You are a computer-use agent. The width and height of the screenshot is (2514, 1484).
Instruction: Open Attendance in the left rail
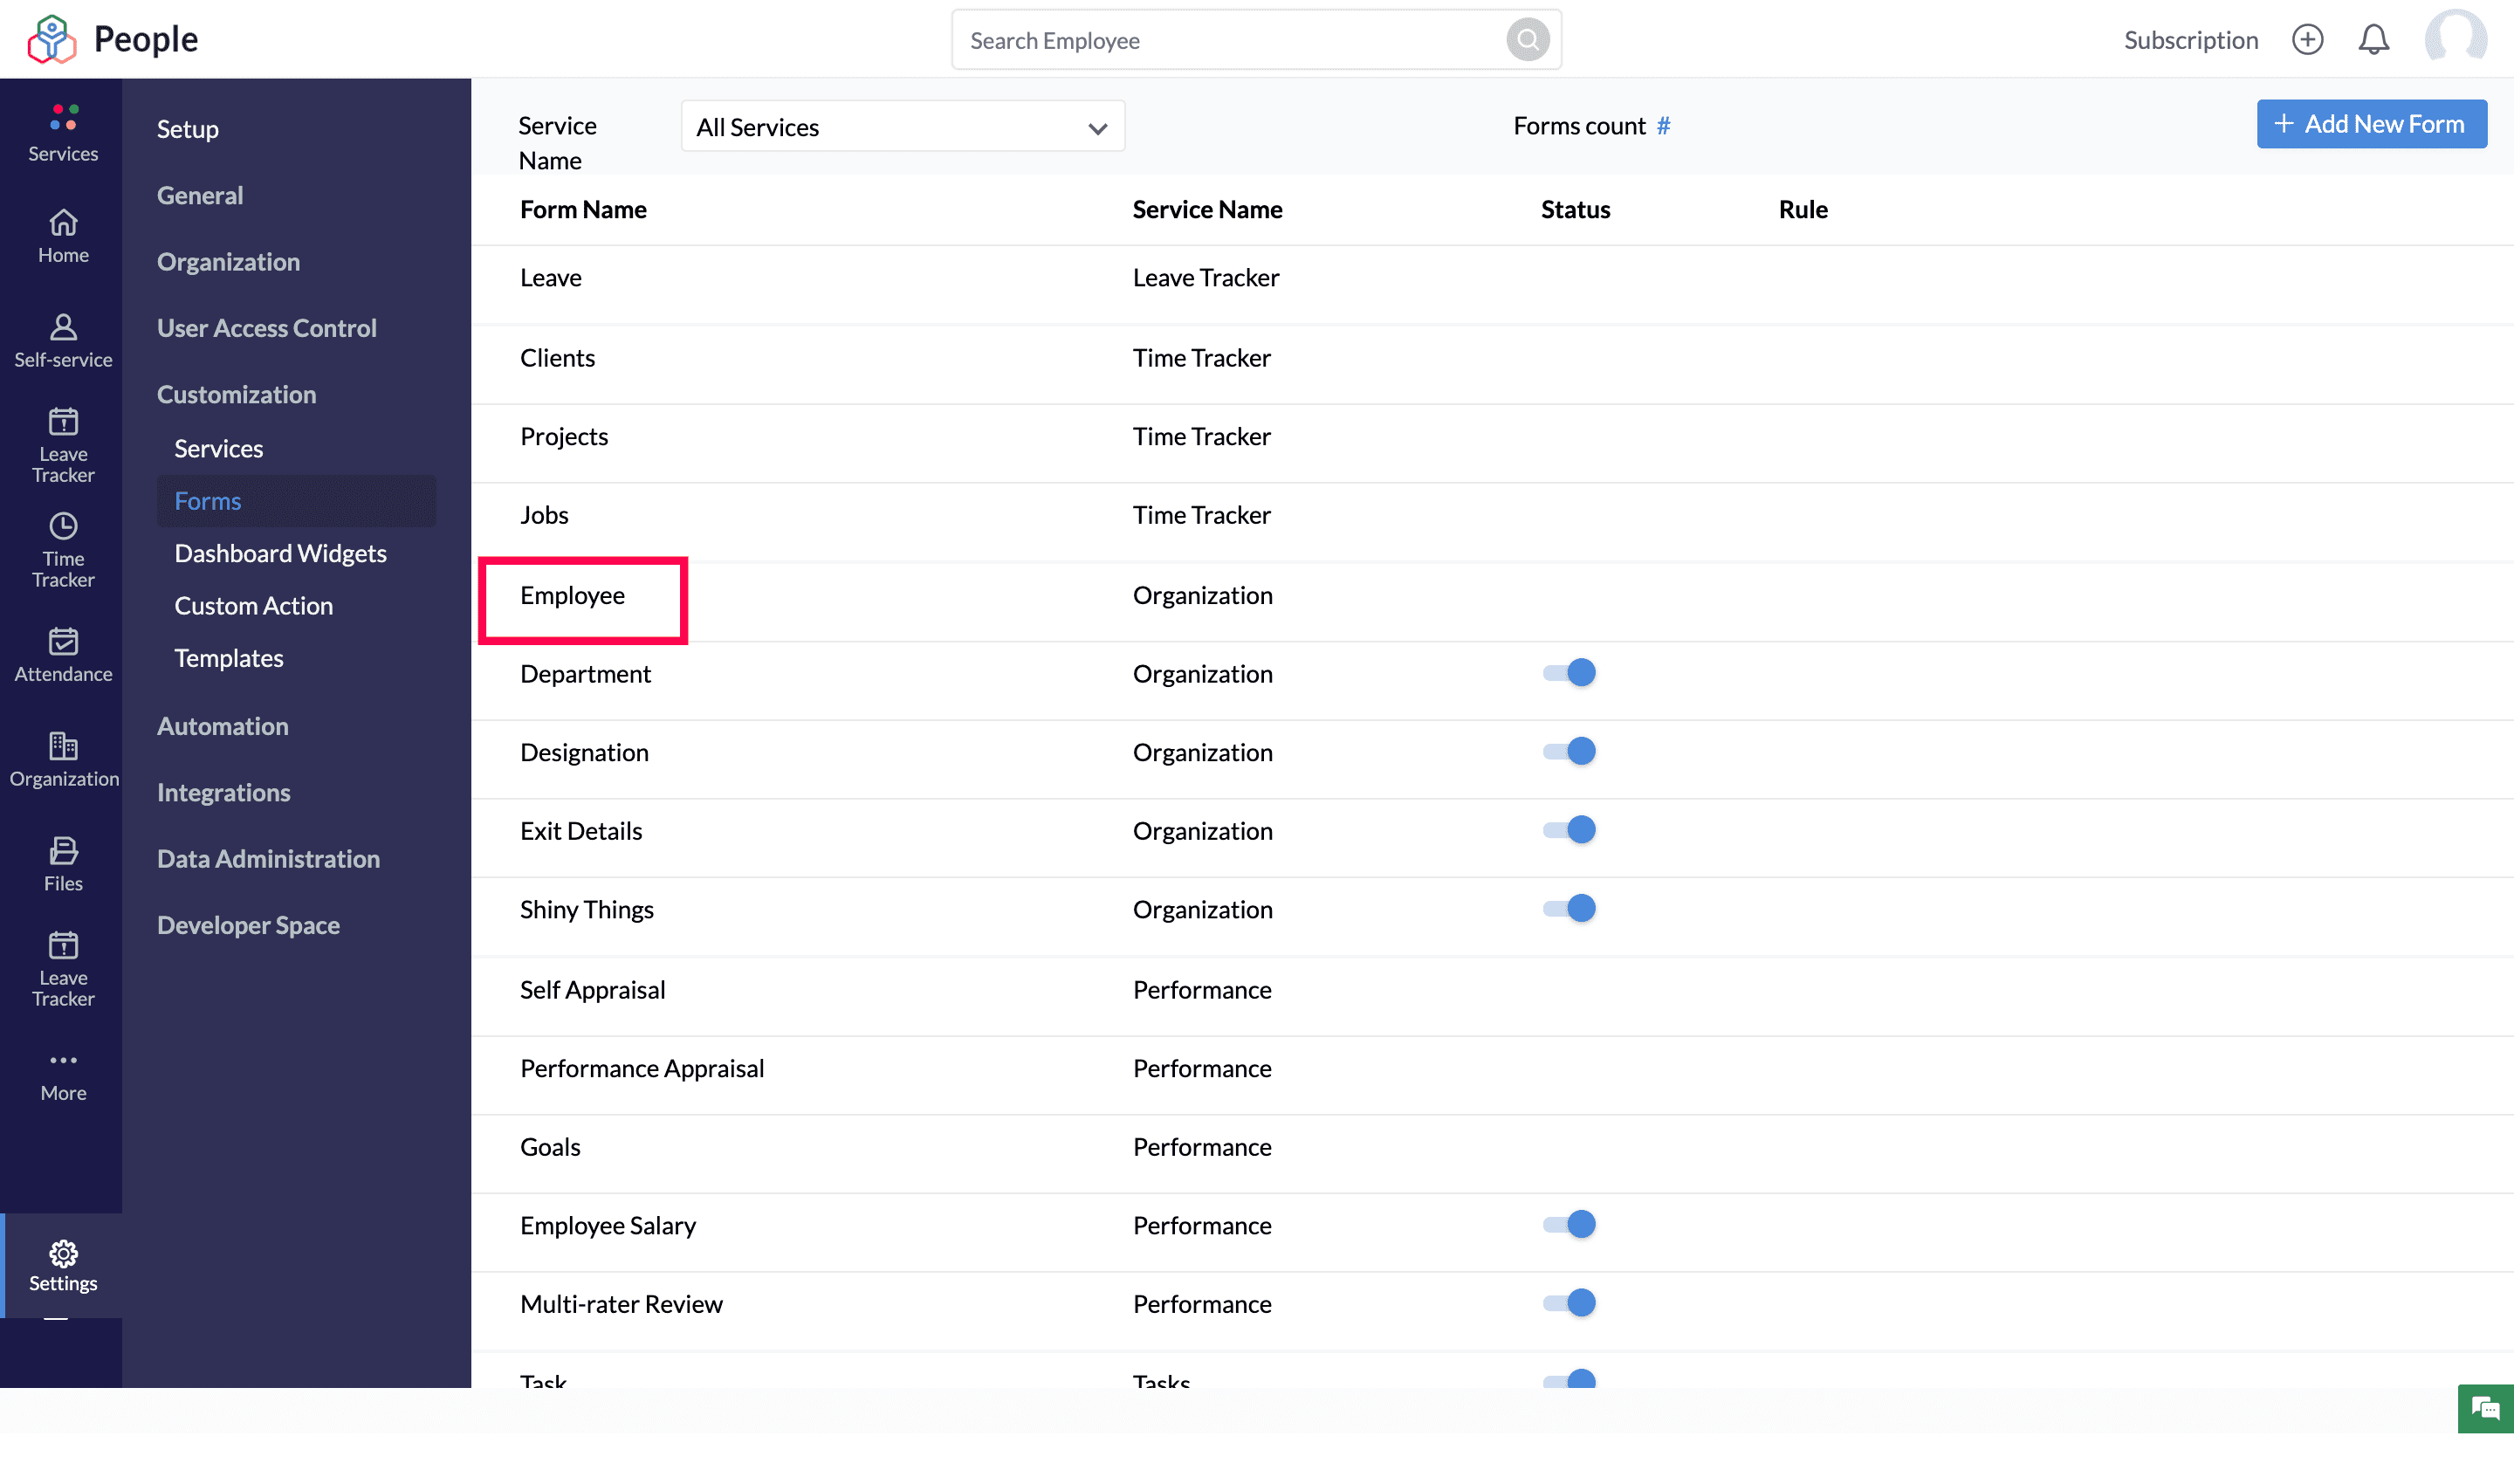click(63, 655)
